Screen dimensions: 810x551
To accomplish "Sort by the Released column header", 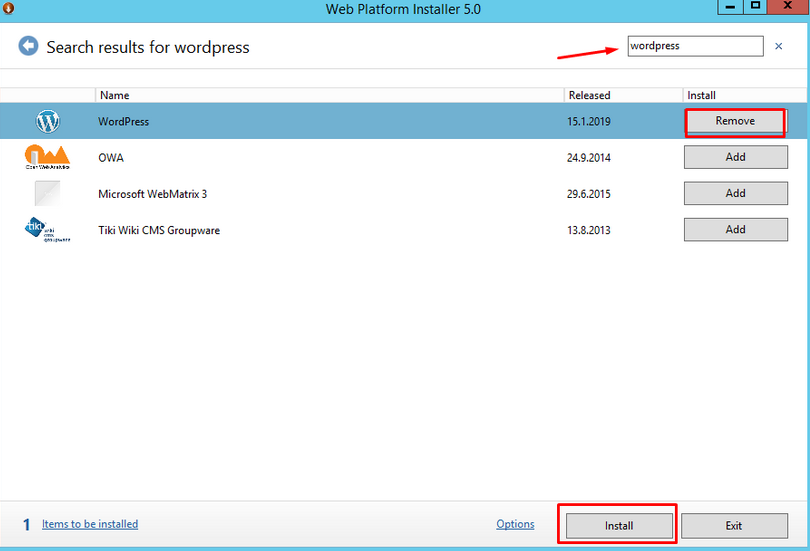I will point(624,95).
